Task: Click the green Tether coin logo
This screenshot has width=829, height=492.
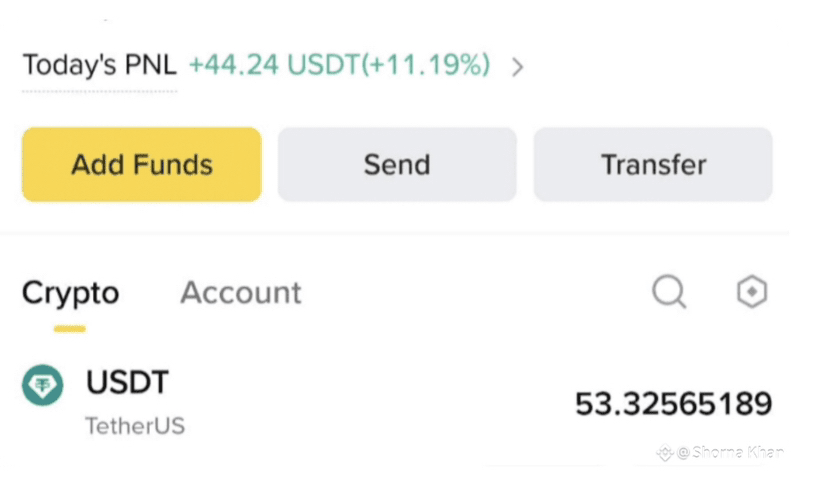Action: click(x=42, y=386)
